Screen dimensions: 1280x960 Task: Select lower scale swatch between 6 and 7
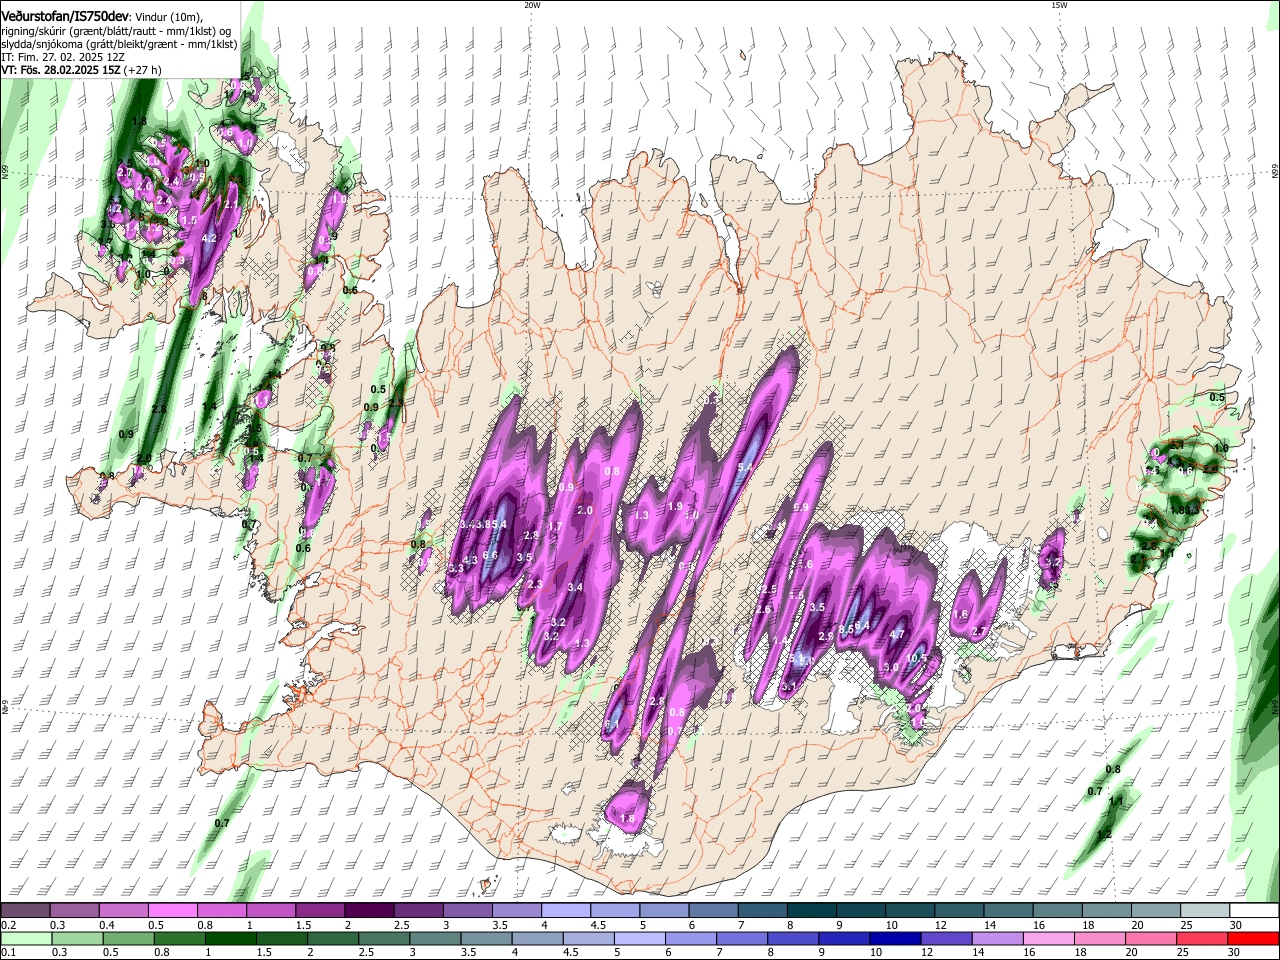tap(691, 939)
